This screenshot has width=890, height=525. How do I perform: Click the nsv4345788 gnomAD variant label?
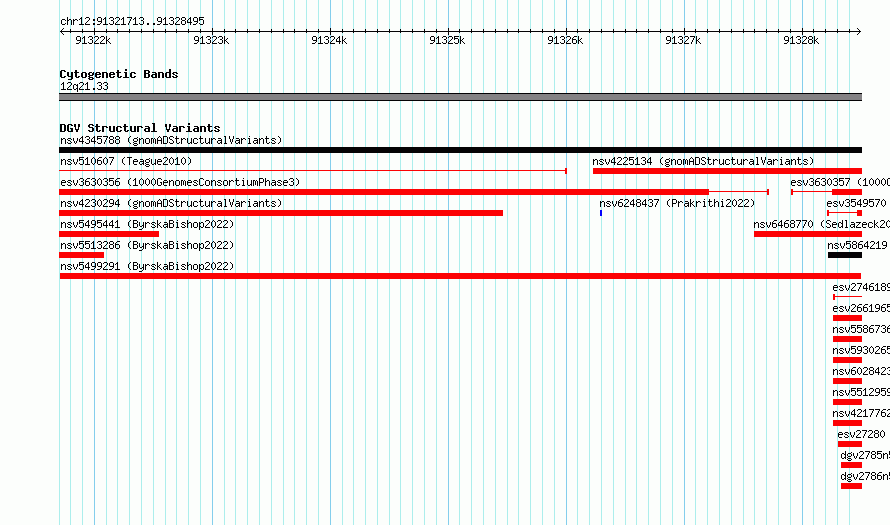[171, 140]
